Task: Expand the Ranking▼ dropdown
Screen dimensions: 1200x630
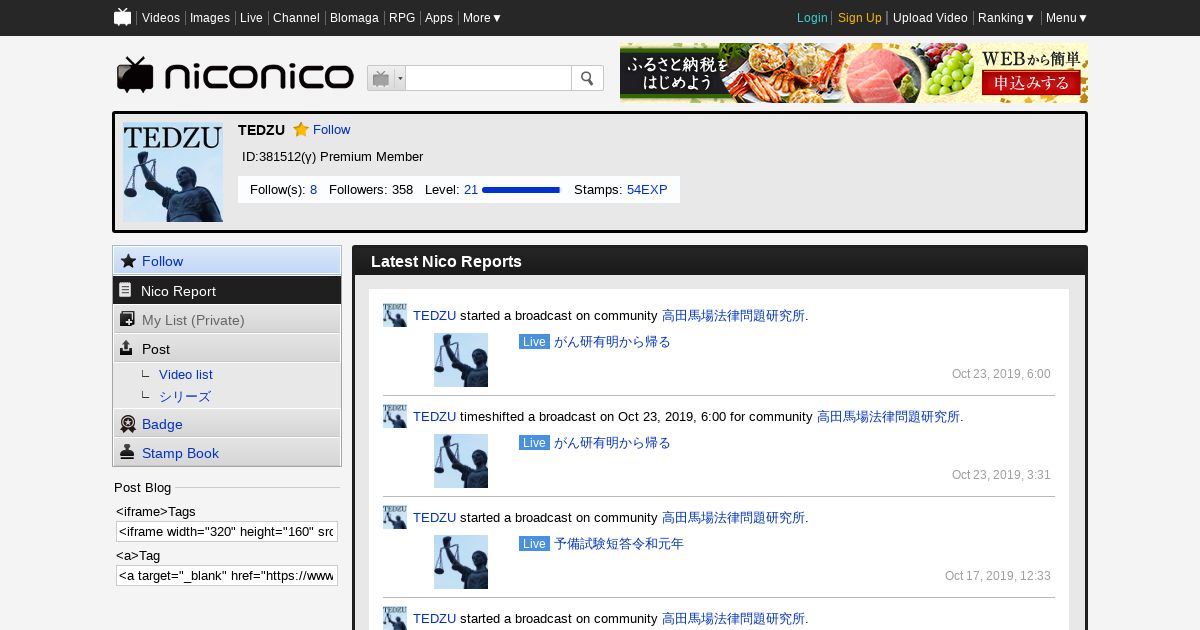Action: tap(1006, 18)
